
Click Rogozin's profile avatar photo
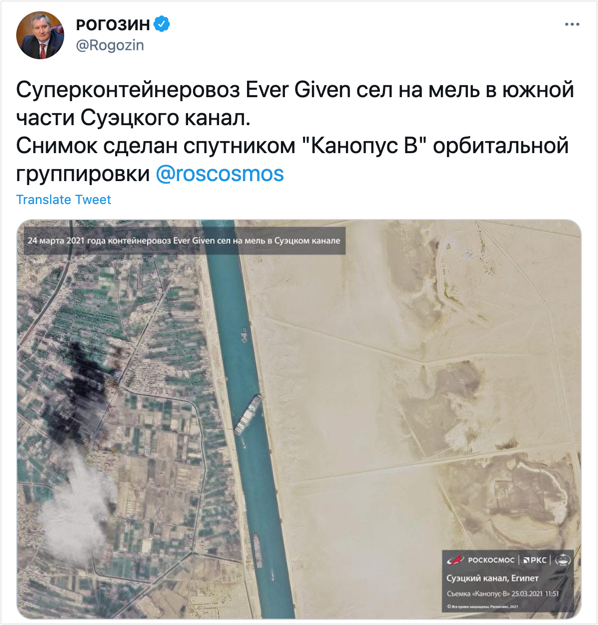pyautogui.click(x=40, y=35)
